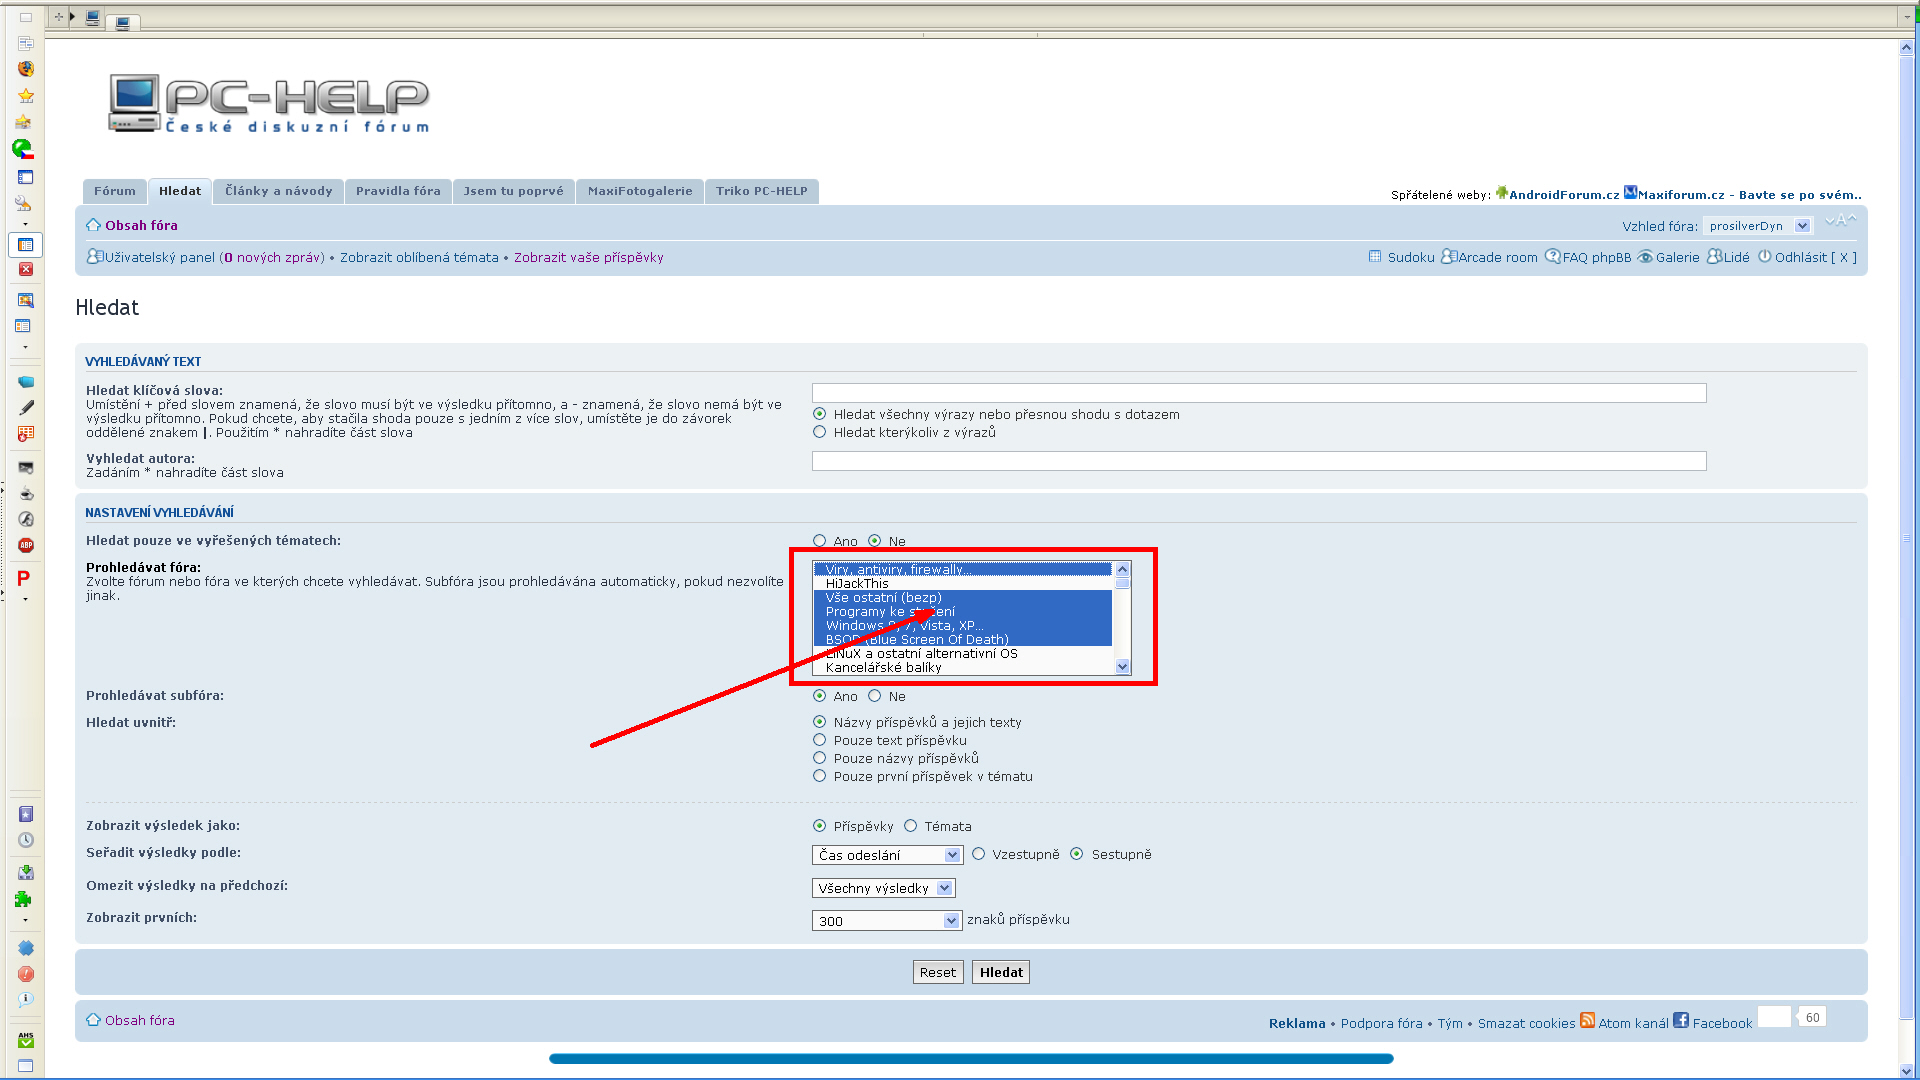This screenshot has width=1920, height=1080.
Task: Click the font size change icon
Action: tap(1840, 222)
